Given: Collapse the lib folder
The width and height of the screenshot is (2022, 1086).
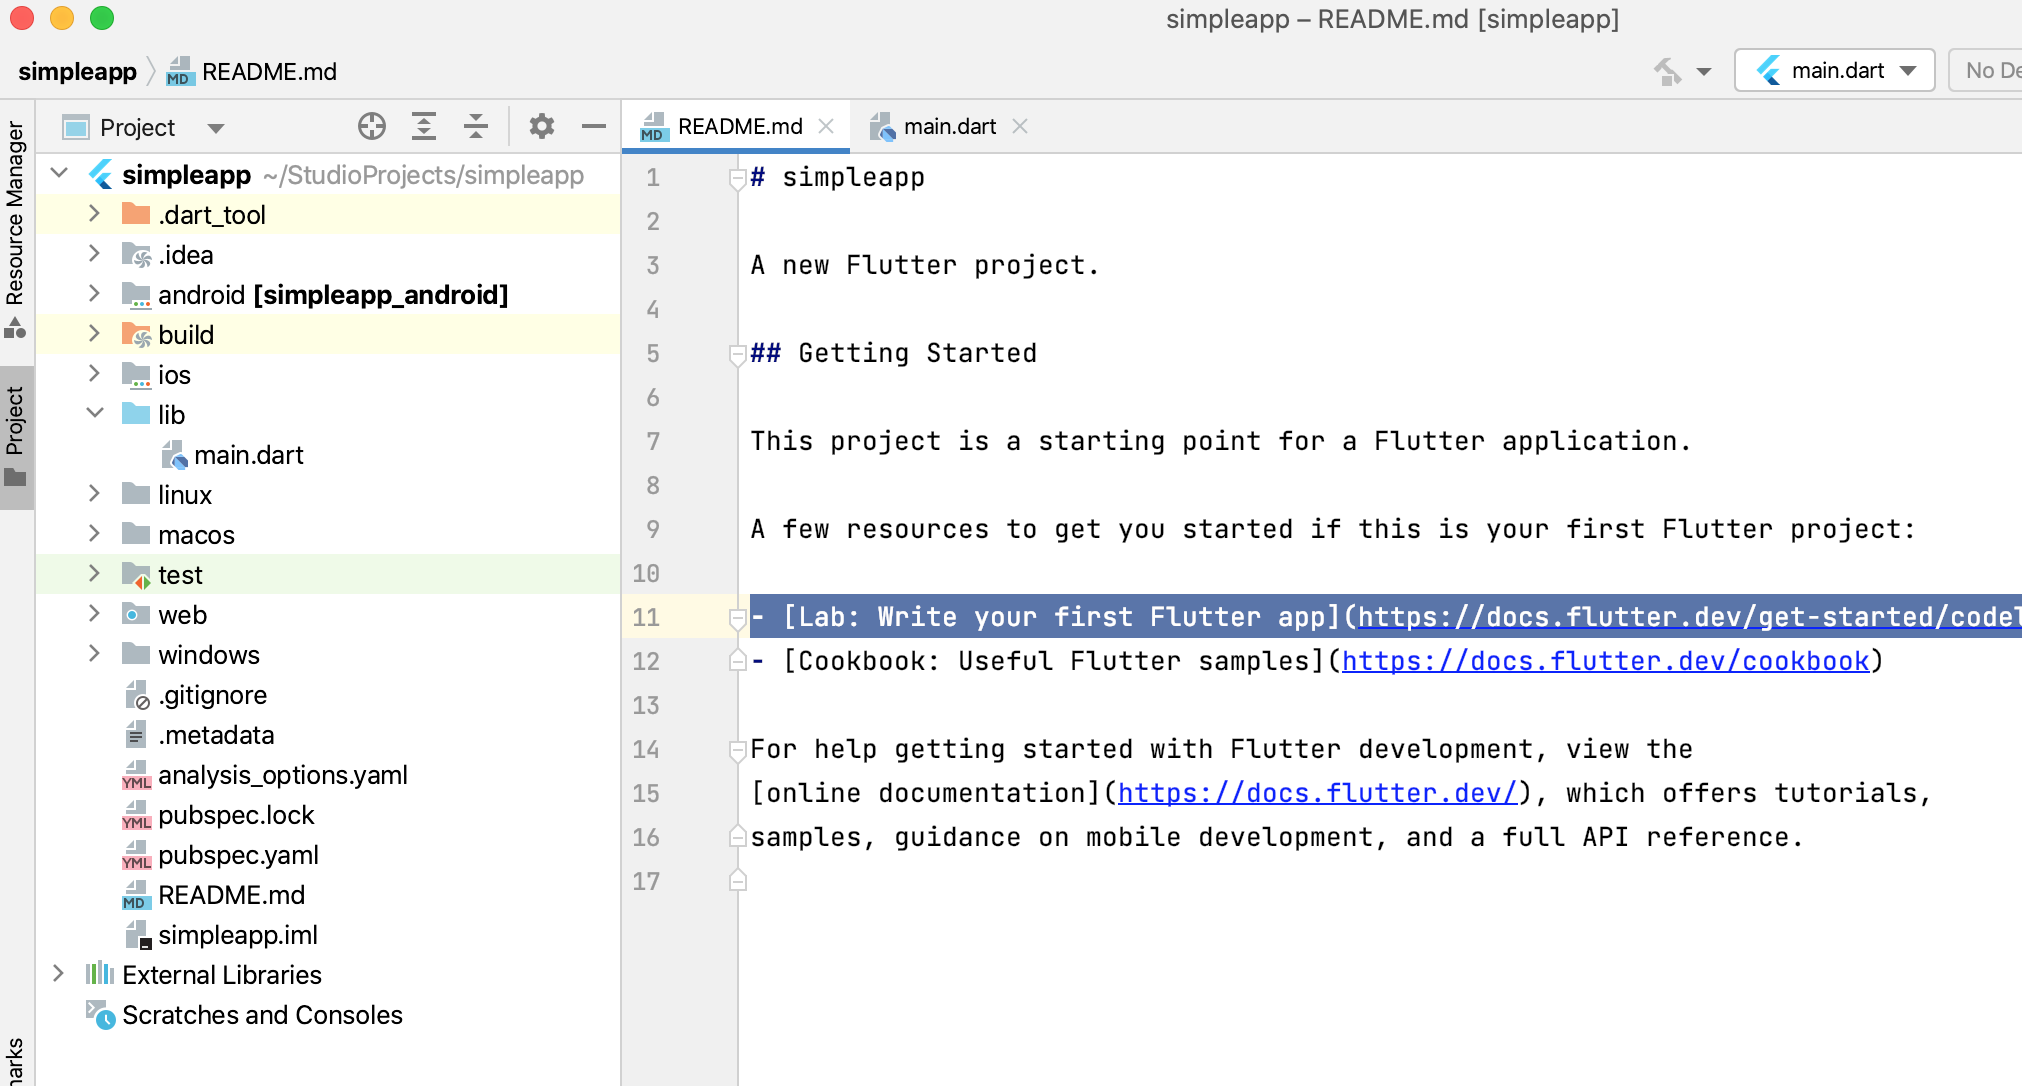Looking at the screenshot, I should (95, 414).
